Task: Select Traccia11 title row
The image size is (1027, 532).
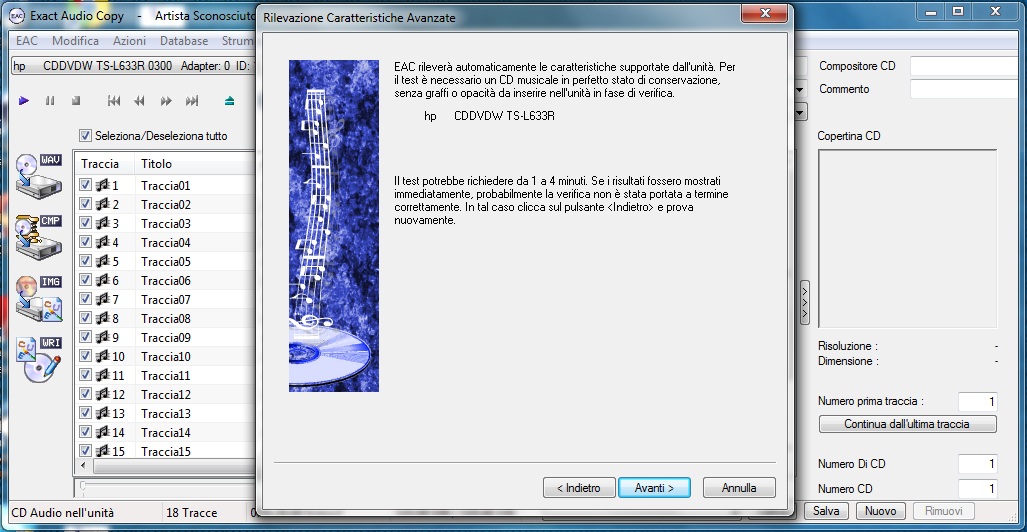Action: pos(166,375)
